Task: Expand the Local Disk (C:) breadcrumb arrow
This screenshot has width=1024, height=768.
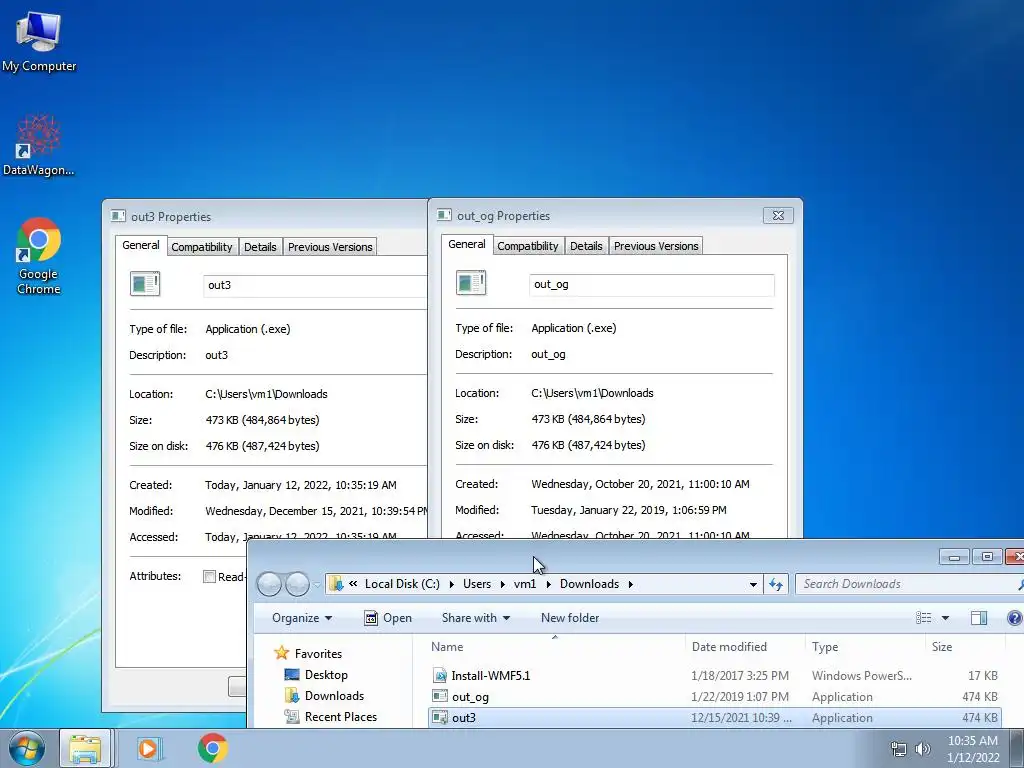Action: [x=451, y=584]
